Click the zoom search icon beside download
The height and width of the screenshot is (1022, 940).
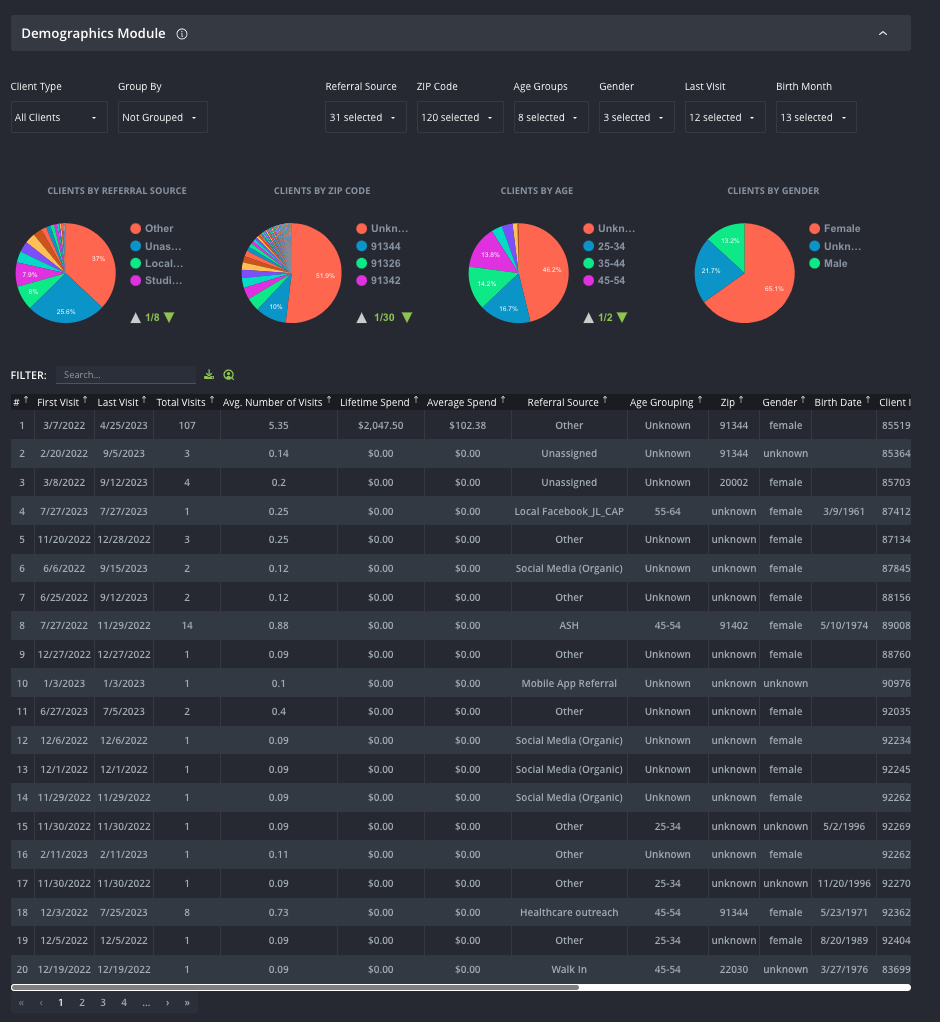pos(229,374)
